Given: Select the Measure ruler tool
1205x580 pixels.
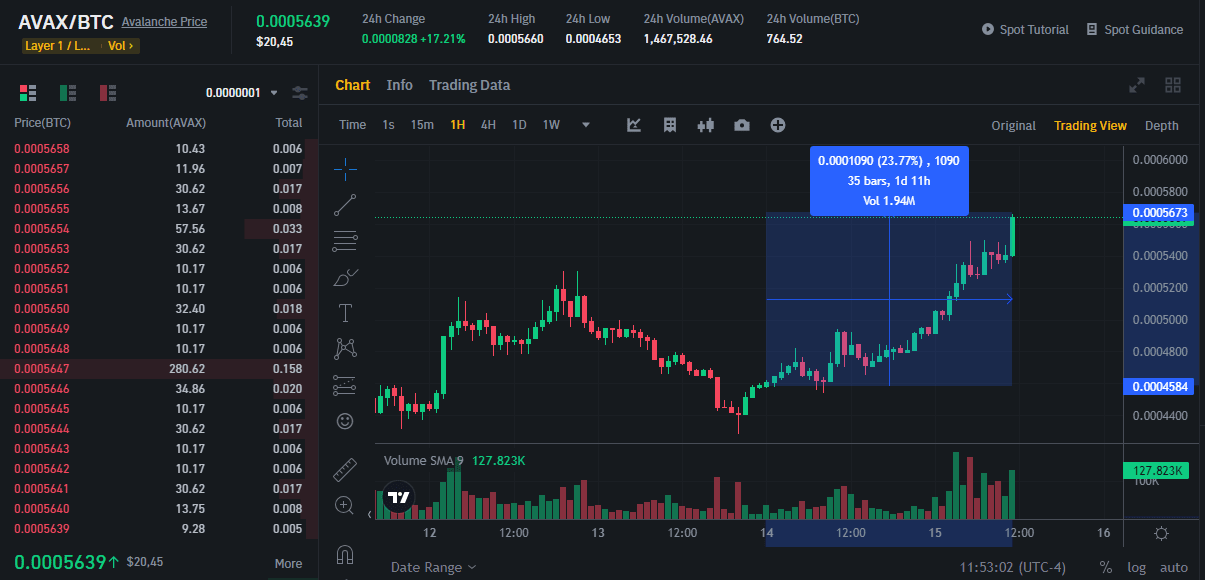Looking at the screenshot, I should (345, 470).
